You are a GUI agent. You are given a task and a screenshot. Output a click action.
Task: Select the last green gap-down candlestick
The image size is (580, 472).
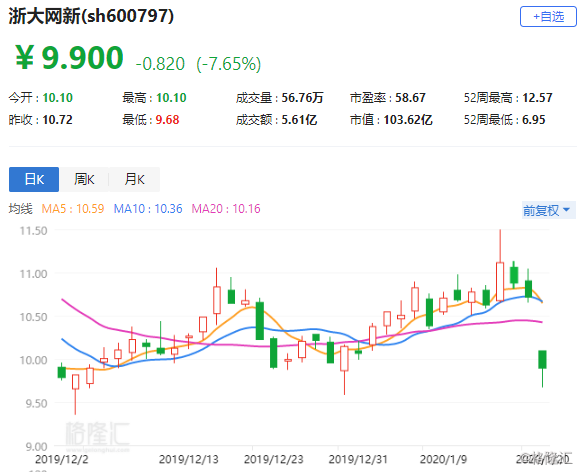pyautogui.click(x=542, y=360)
